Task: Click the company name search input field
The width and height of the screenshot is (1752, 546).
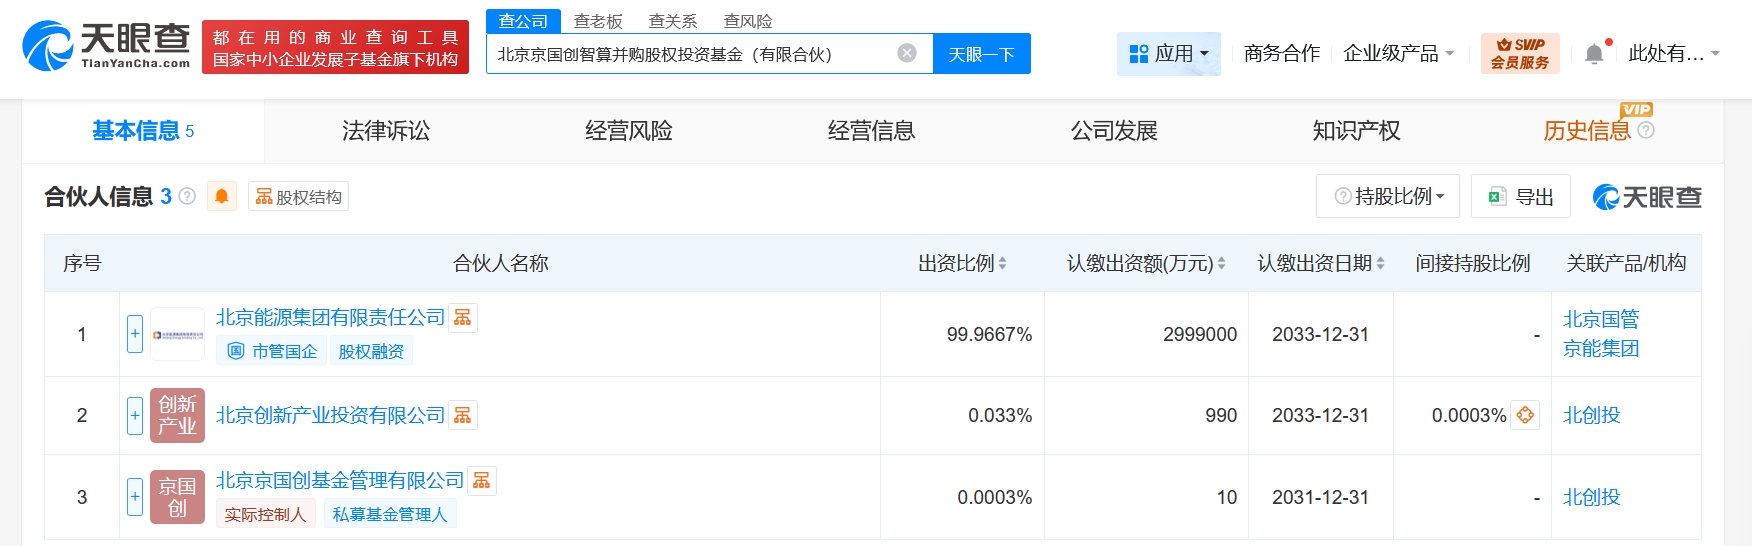Action: click(x=690, y=54)
